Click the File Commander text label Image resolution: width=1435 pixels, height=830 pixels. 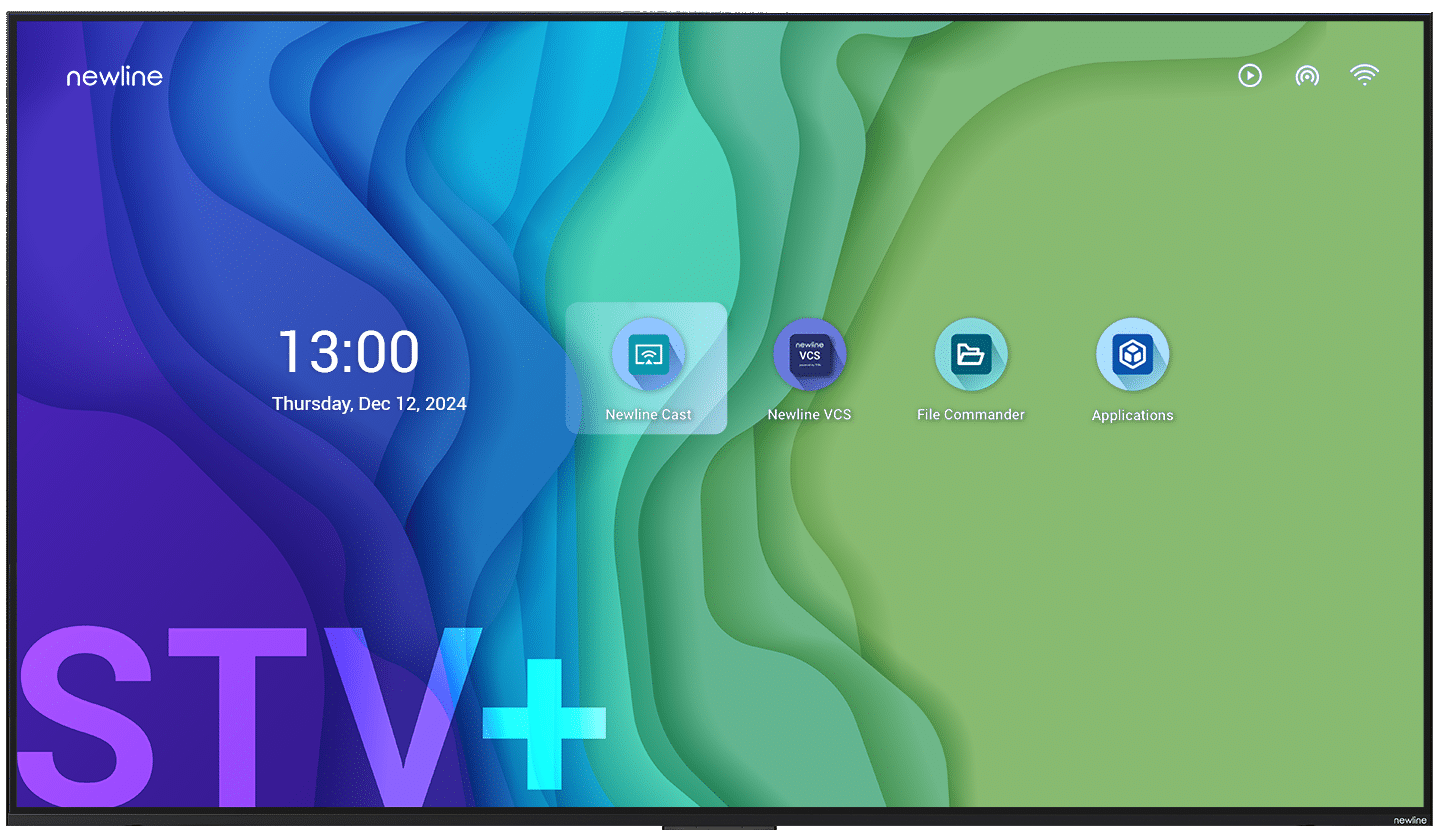tap(970, 414)
